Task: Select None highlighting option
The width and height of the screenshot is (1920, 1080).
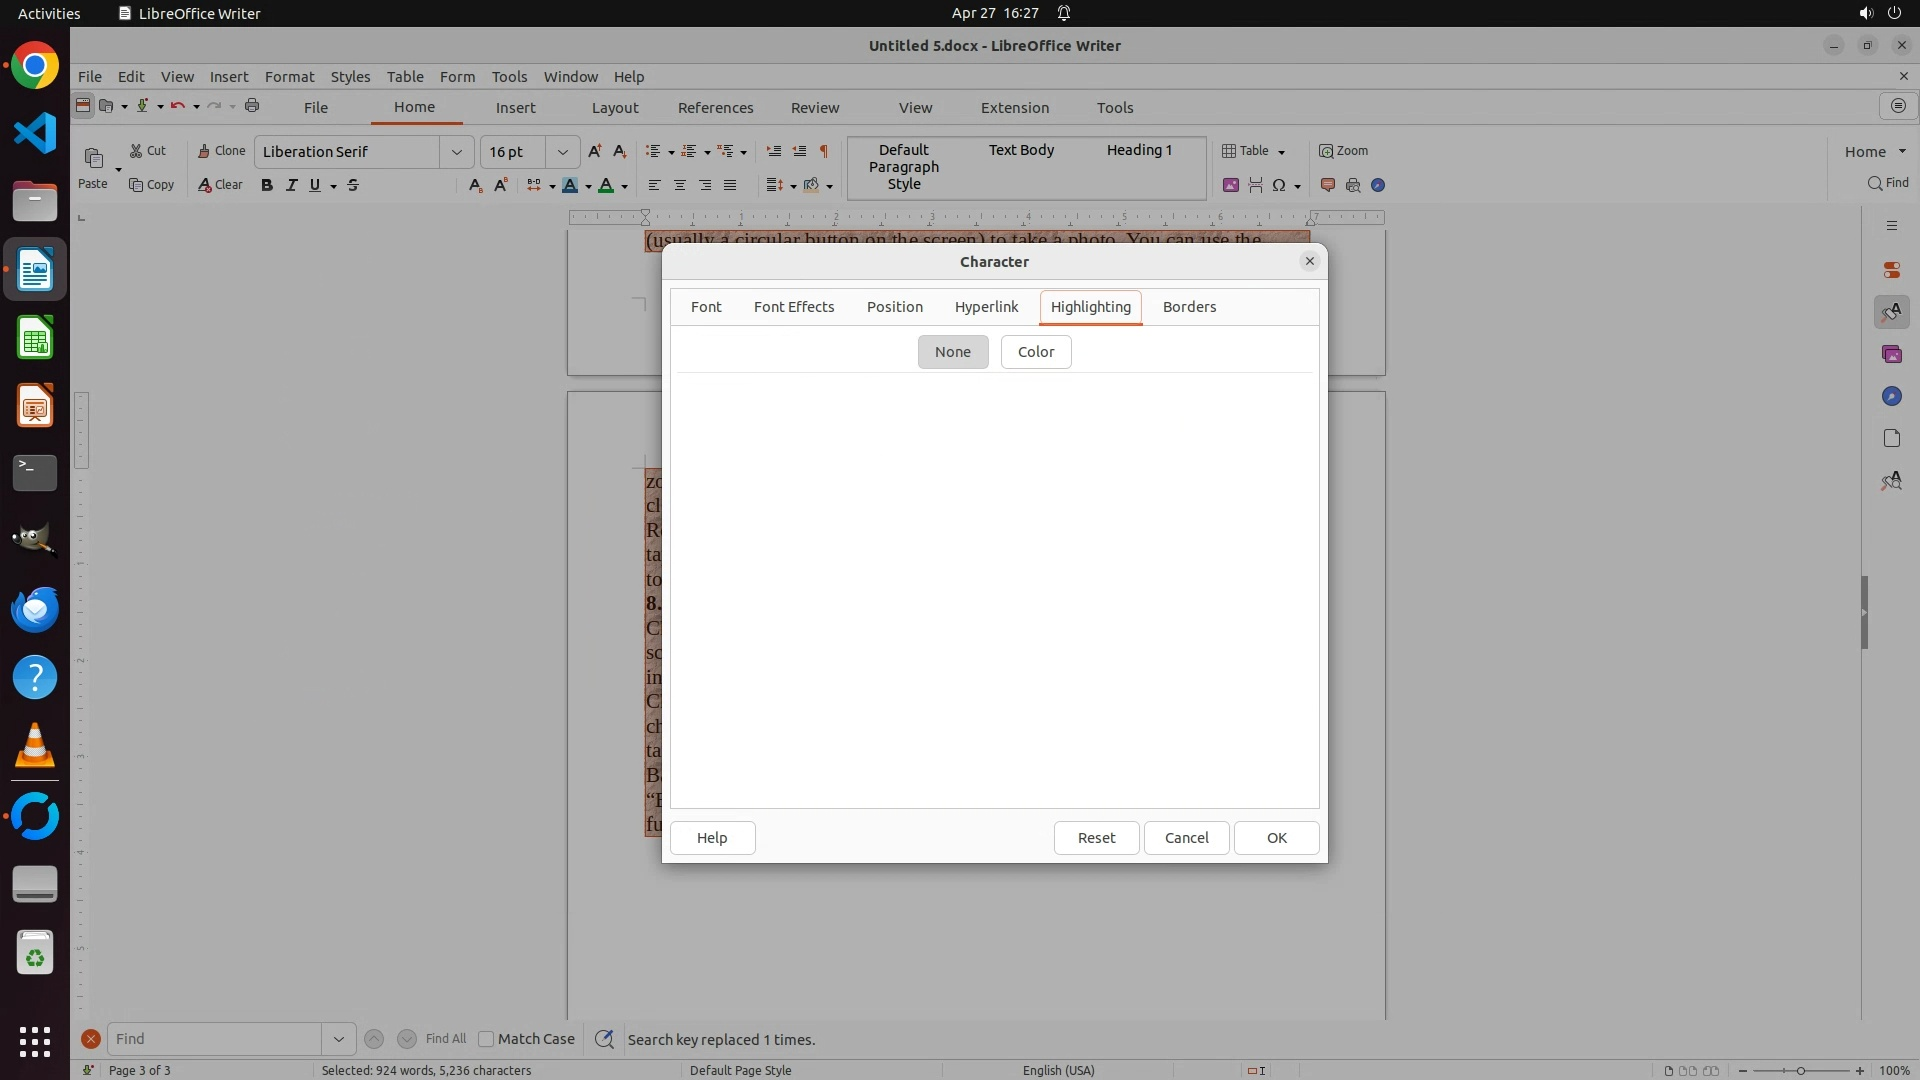Action: pos(952,352)
